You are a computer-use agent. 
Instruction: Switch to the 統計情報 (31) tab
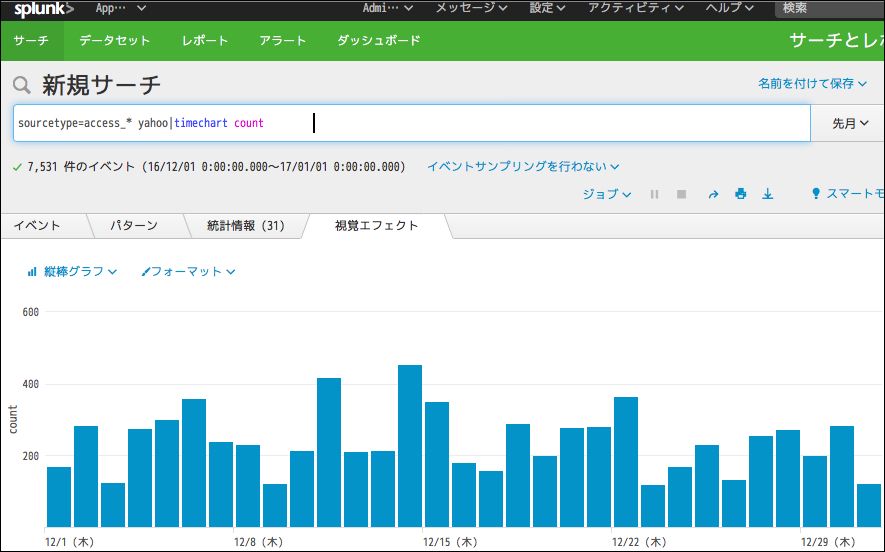[x=245, y=225]
